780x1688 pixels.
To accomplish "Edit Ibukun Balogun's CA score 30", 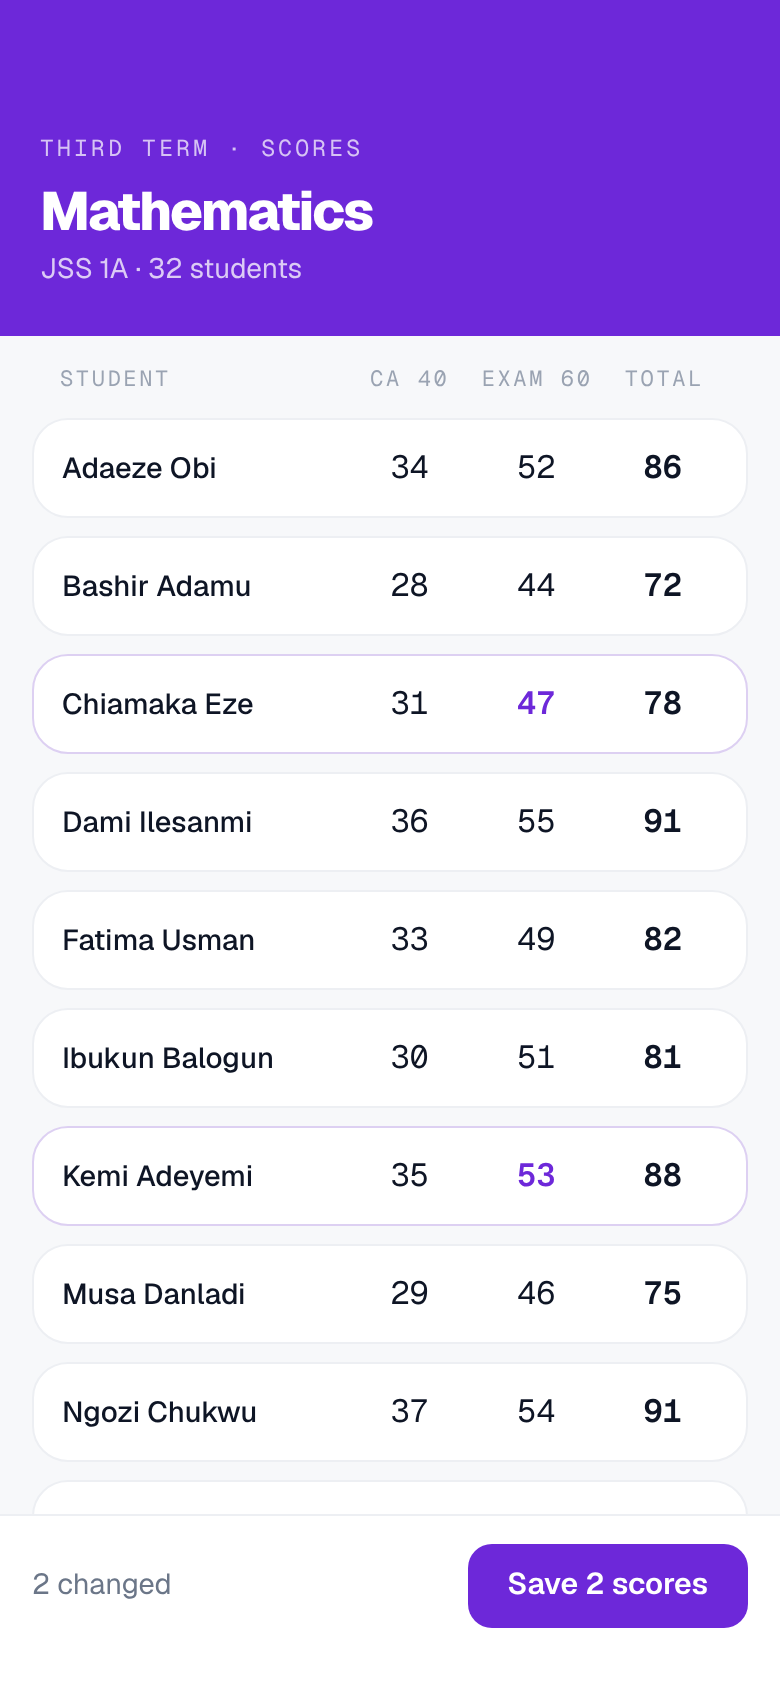I will pos(410,1057).
